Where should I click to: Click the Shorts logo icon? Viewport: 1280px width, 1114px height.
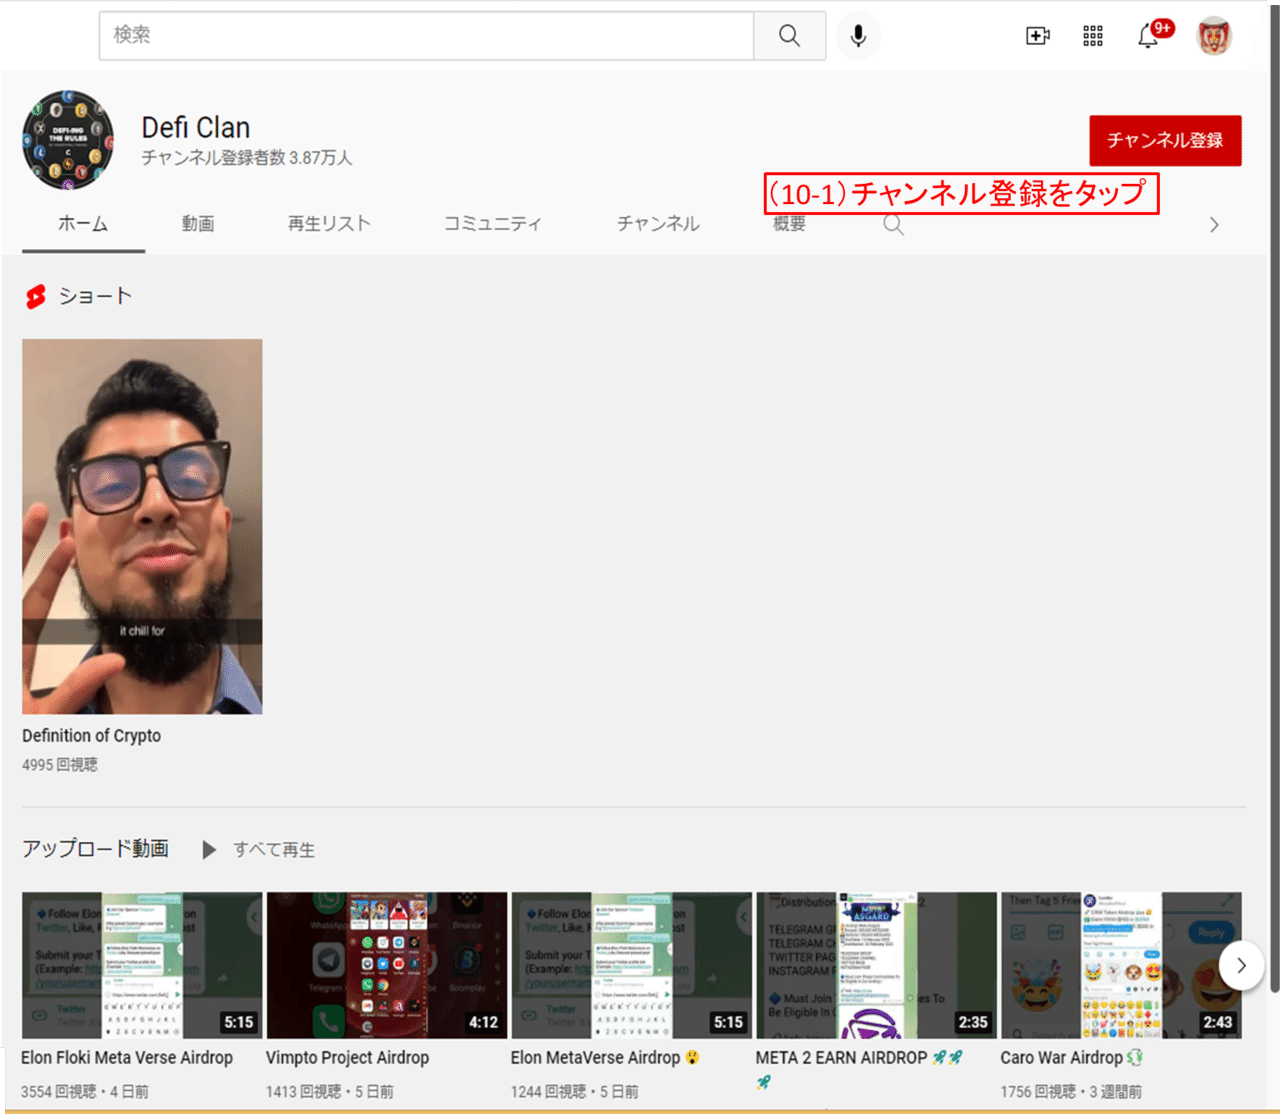tap(36, 296)
